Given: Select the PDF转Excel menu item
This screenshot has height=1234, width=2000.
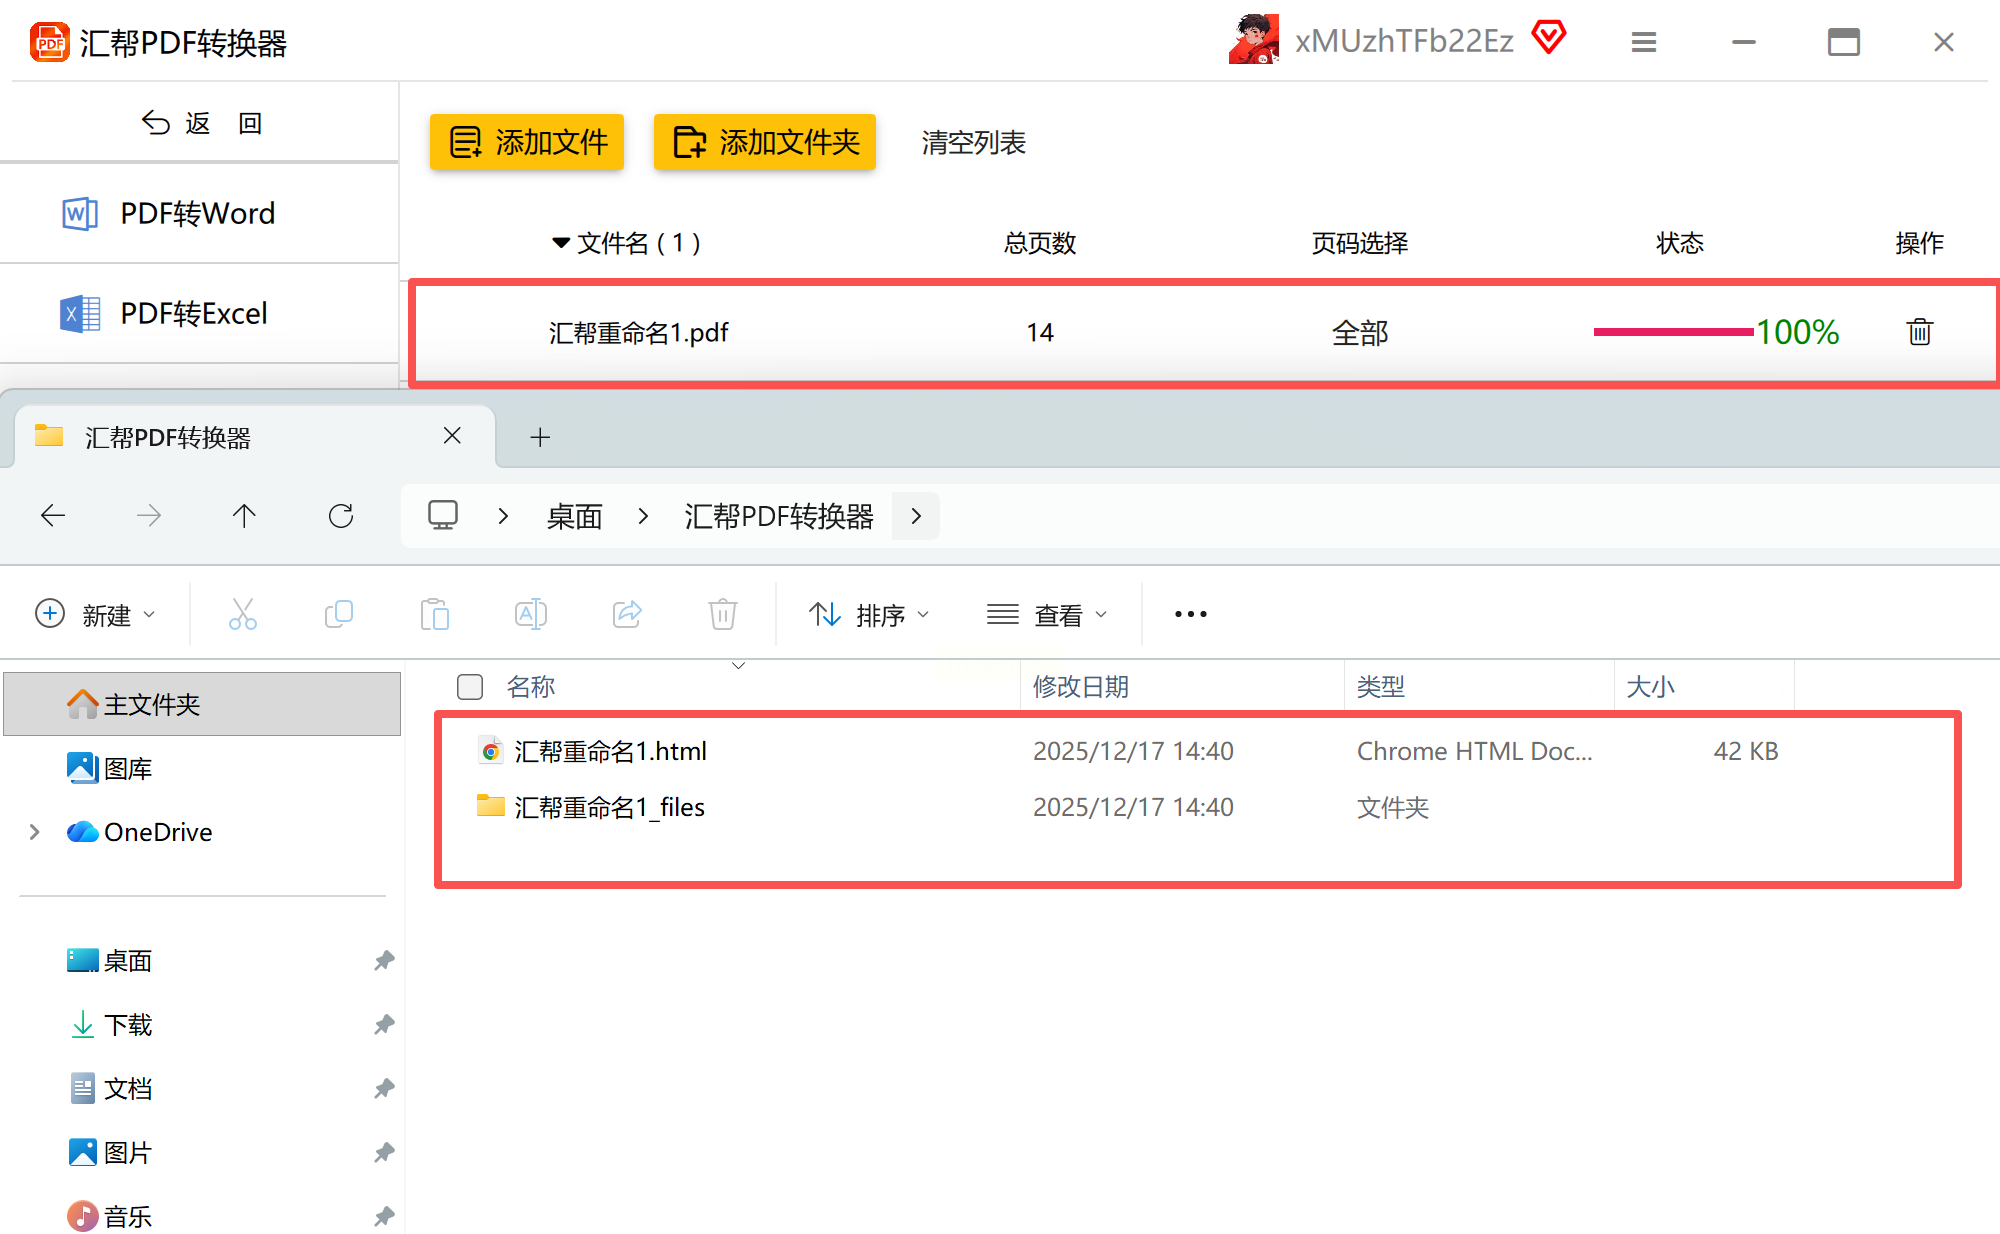Looking at the screenshot, I should pyautogui.click(x=193, y=314).
